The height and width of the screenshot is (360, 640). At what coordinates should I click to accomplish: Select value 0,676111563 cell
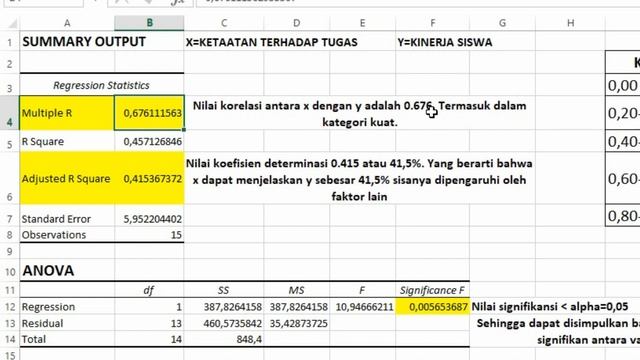tap(149, 113)
